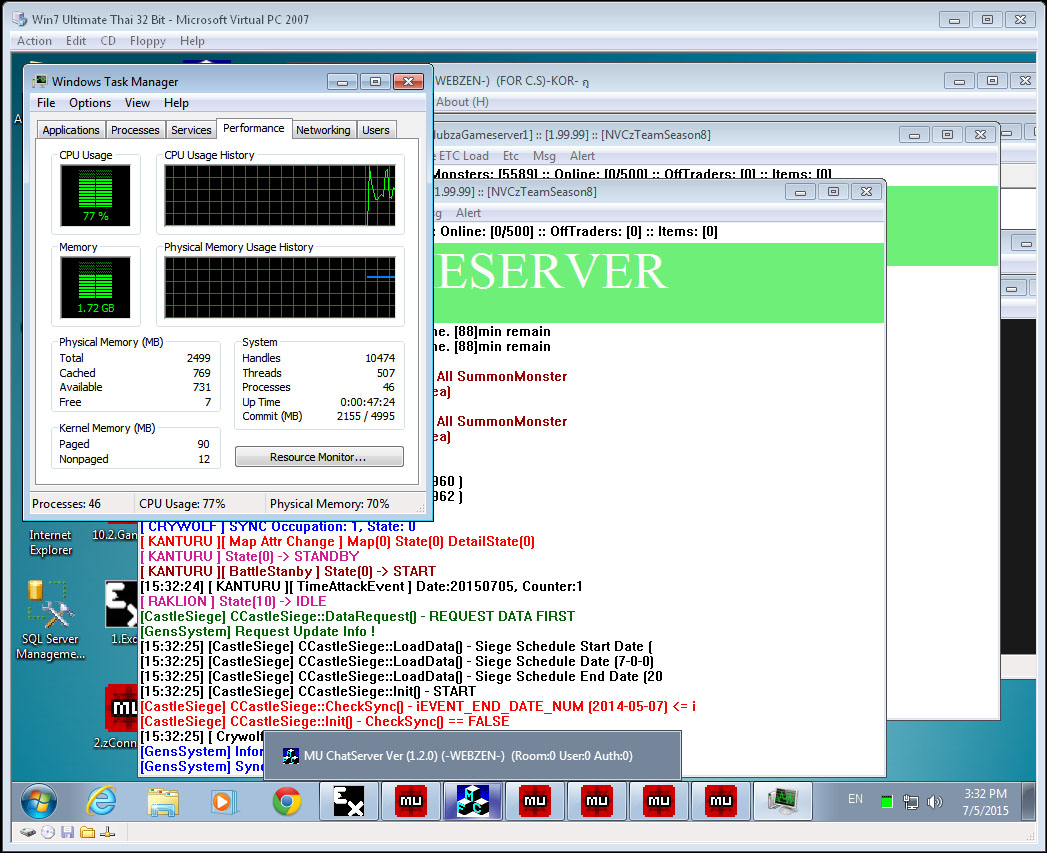Select the Services tab
1047x853 pixels.
tap(191, 130)
